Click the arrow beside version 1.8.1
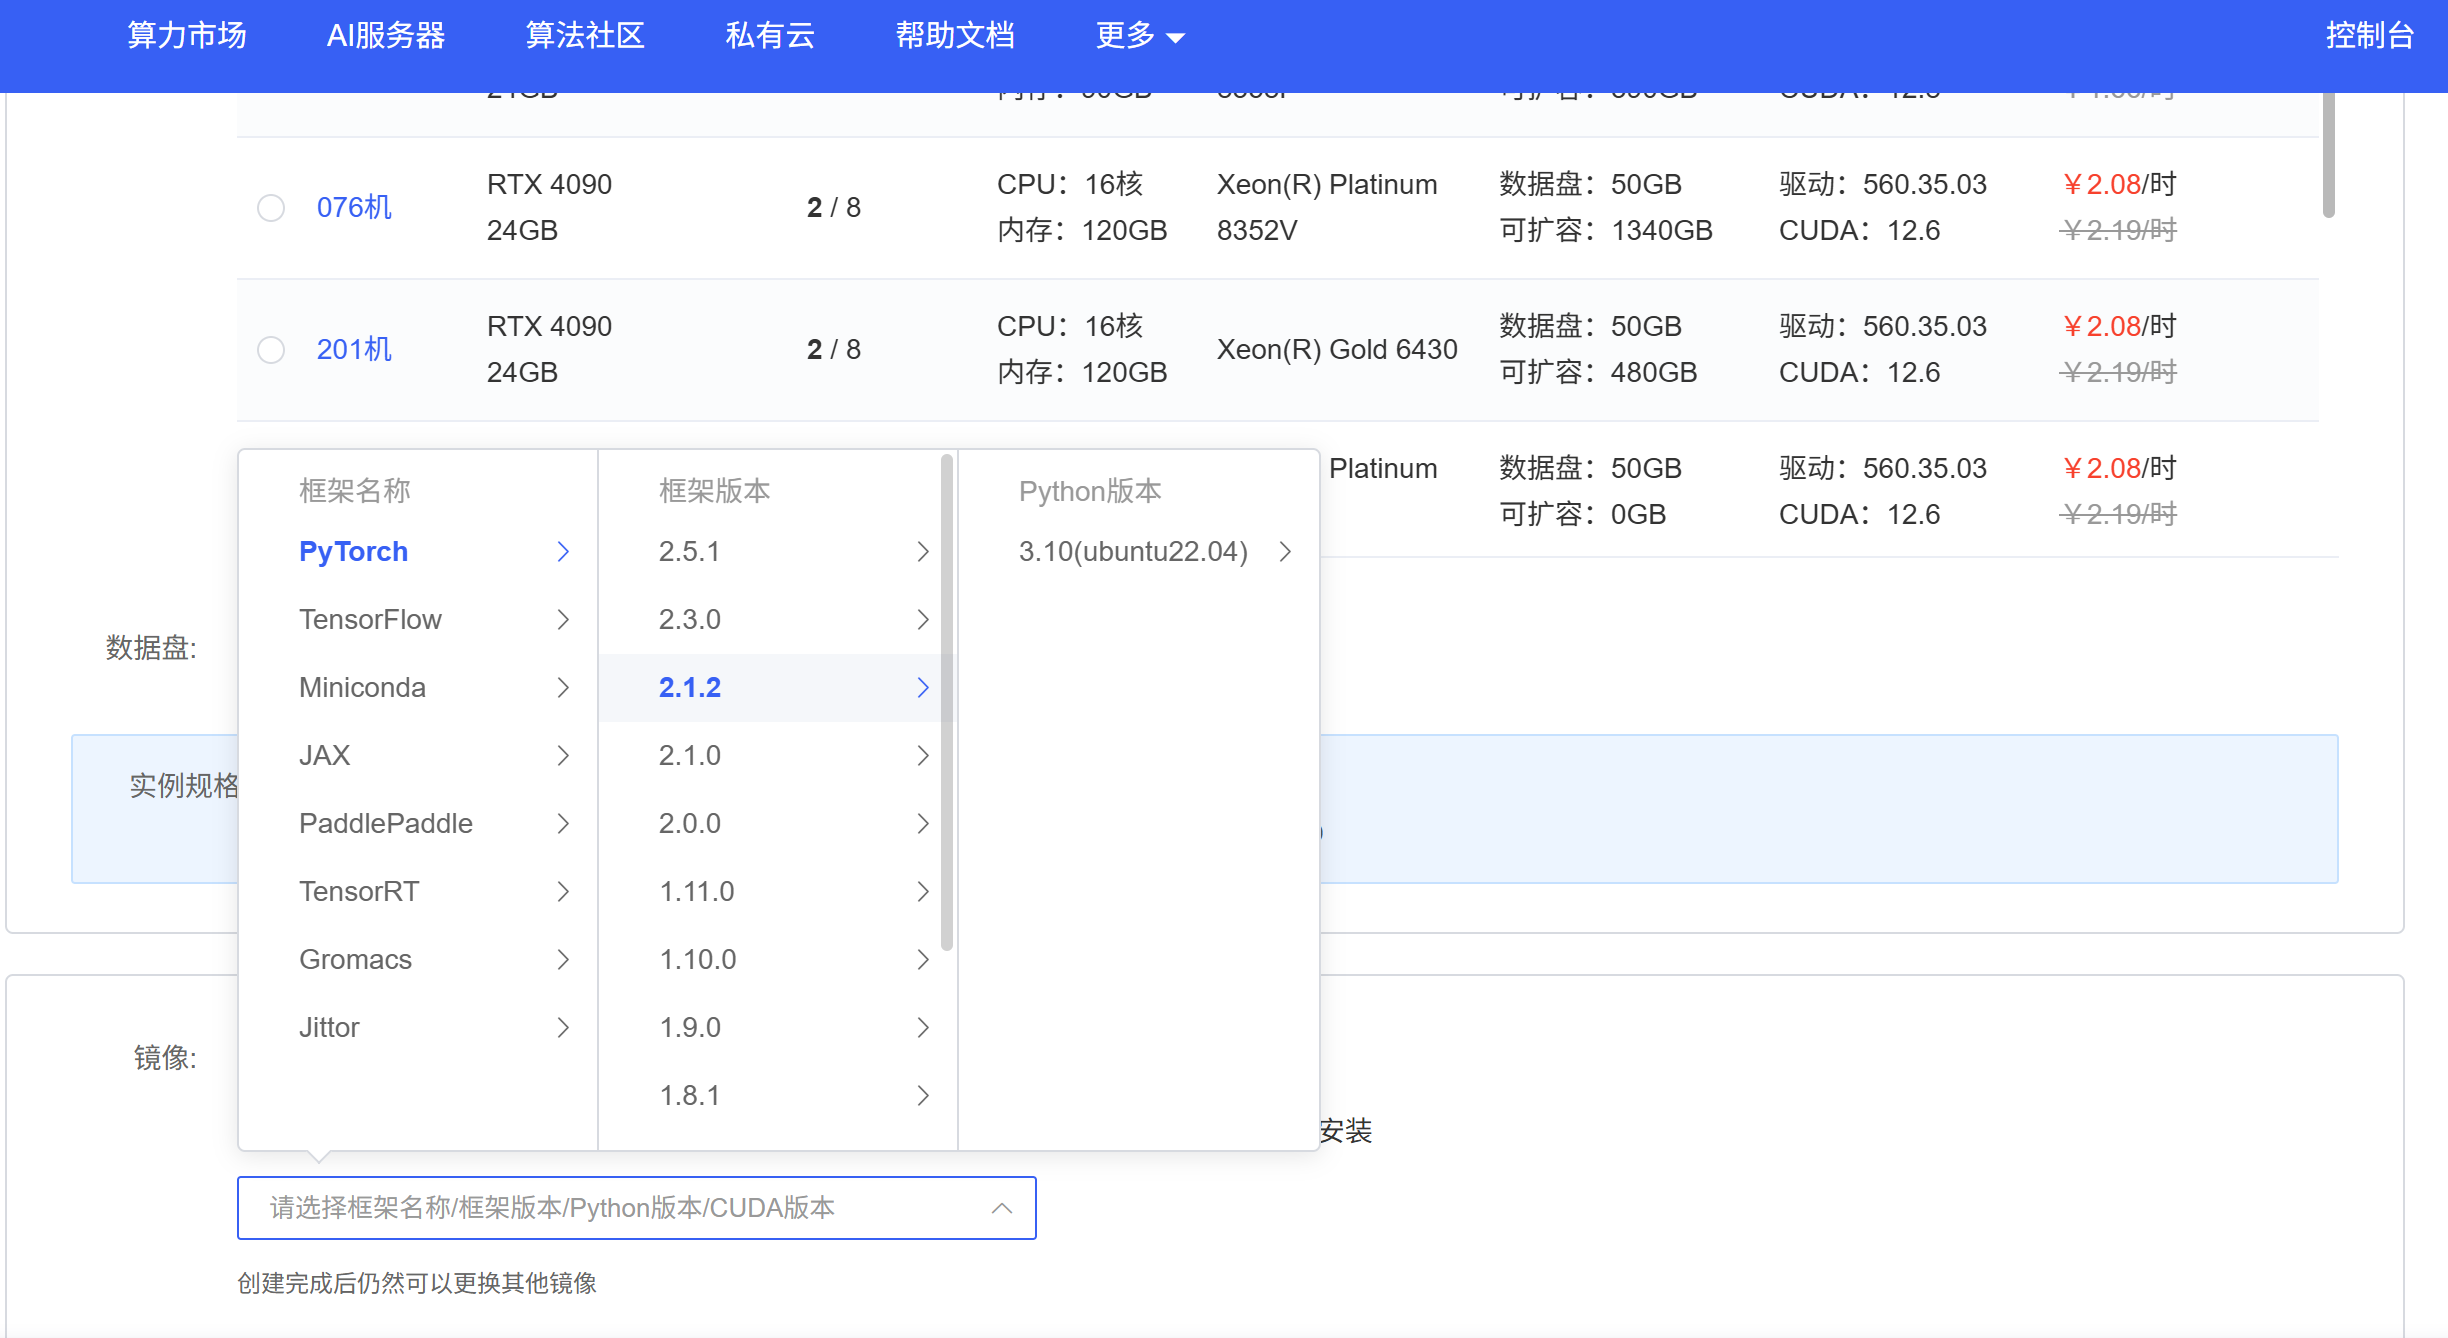2448x1338 pixels. coord(923,1096)
